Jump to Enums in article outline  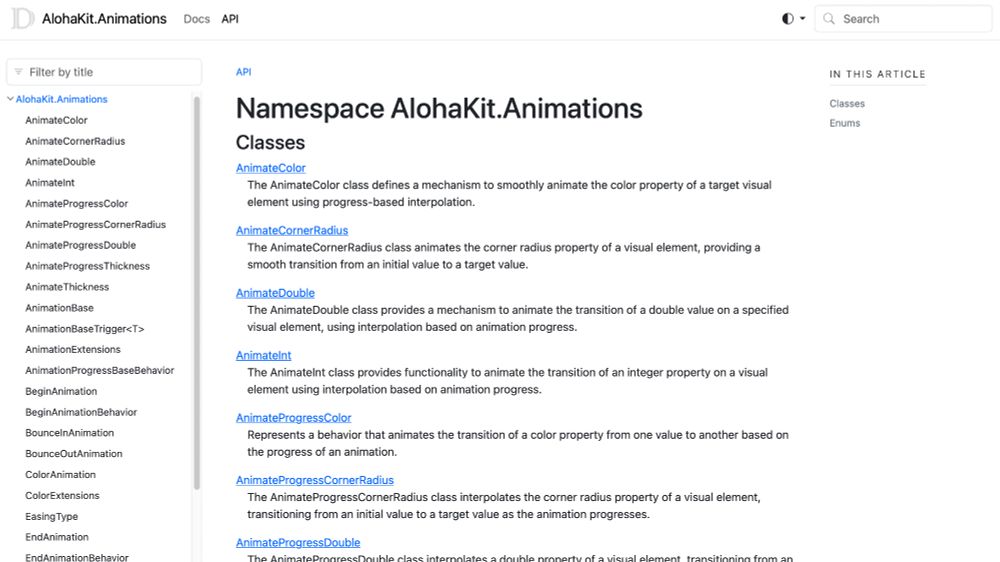pyautogui.click(x=844, y=123)
